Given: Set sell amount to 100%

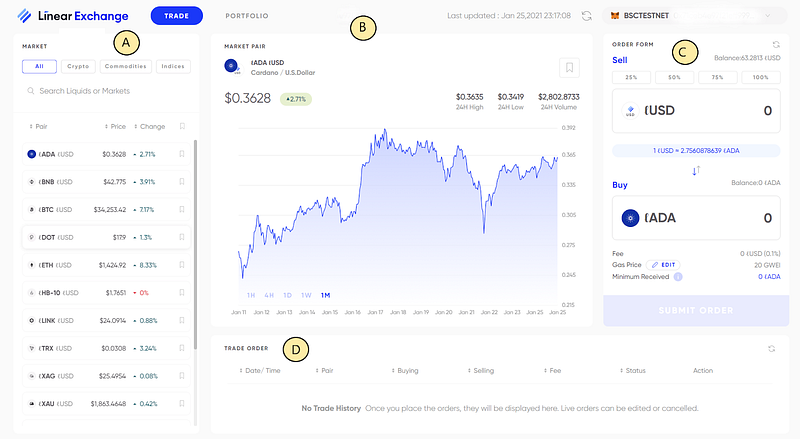Looking at the screenshot, I should (761, 77).
